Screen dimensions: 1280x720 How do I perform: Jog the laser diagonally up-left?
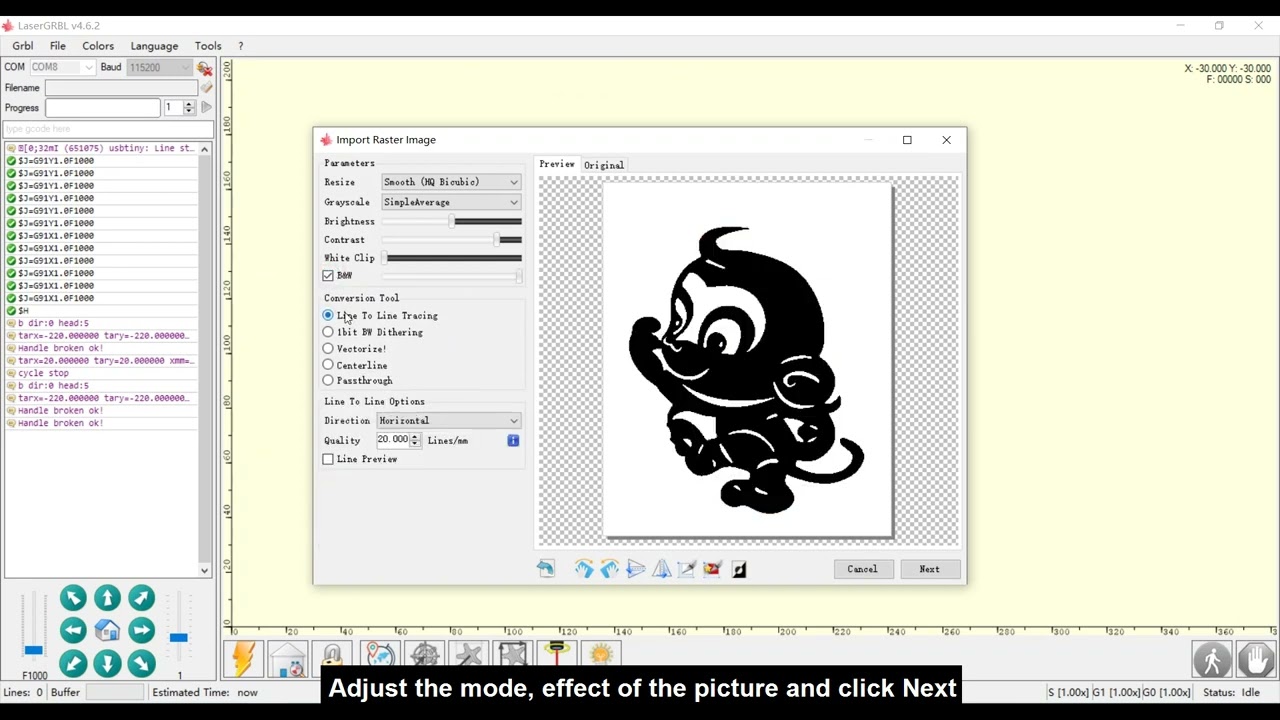[x=73, y=598]
